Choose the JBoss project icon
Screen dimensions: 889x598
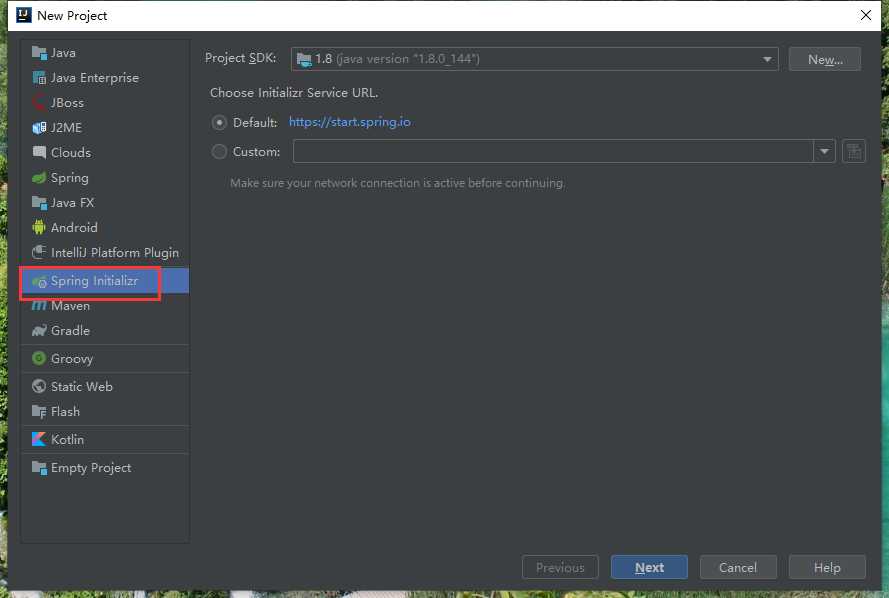click(x=39, y=103)
